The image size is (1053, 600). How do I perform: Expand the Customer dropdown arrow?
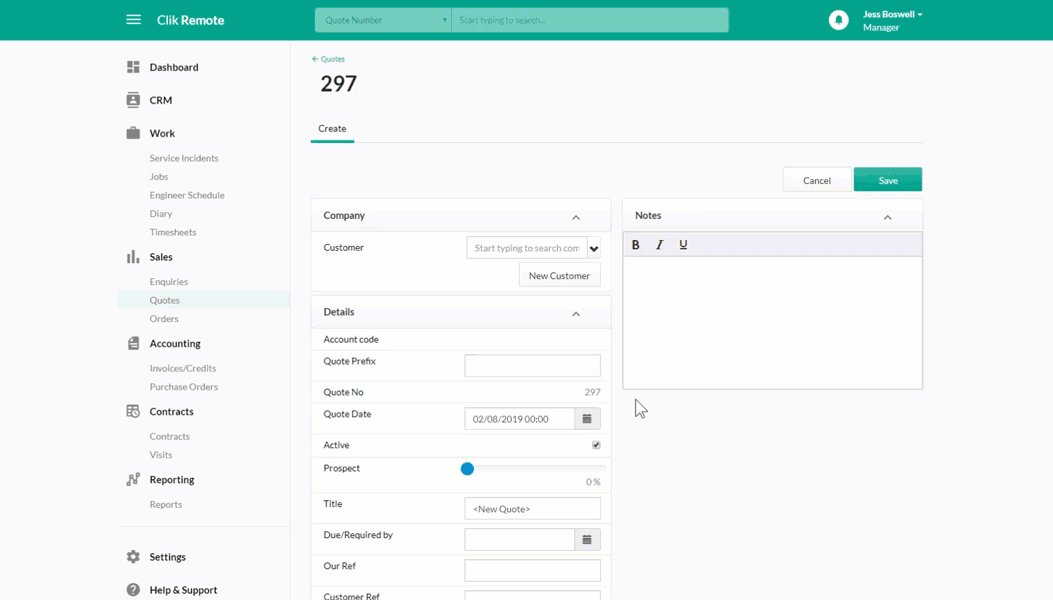tap(594, 249)
